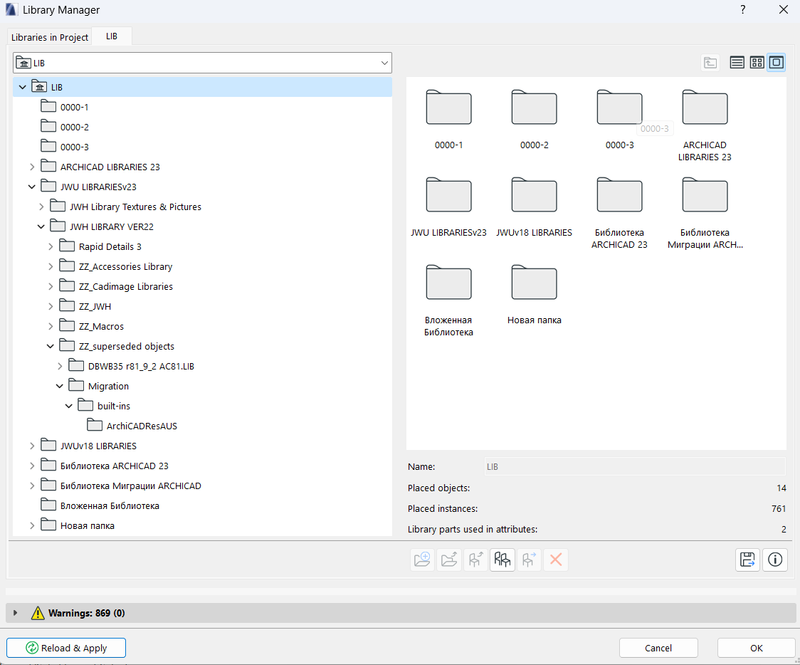Click the Cancel button

point(658,648)
